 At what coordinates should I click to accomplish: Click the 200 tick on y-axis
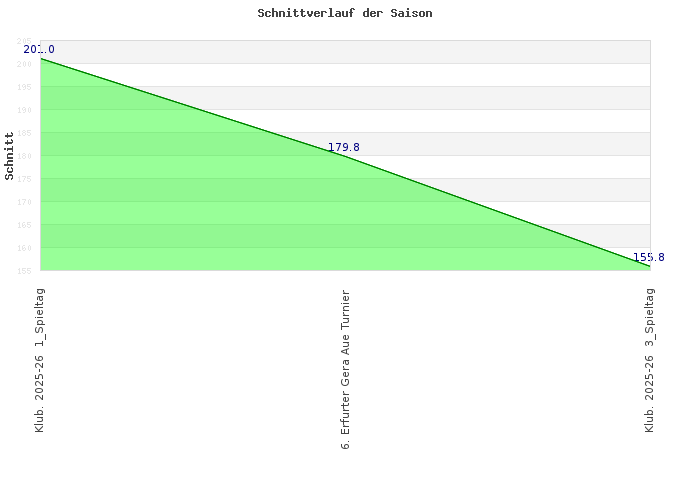point(25,64)
